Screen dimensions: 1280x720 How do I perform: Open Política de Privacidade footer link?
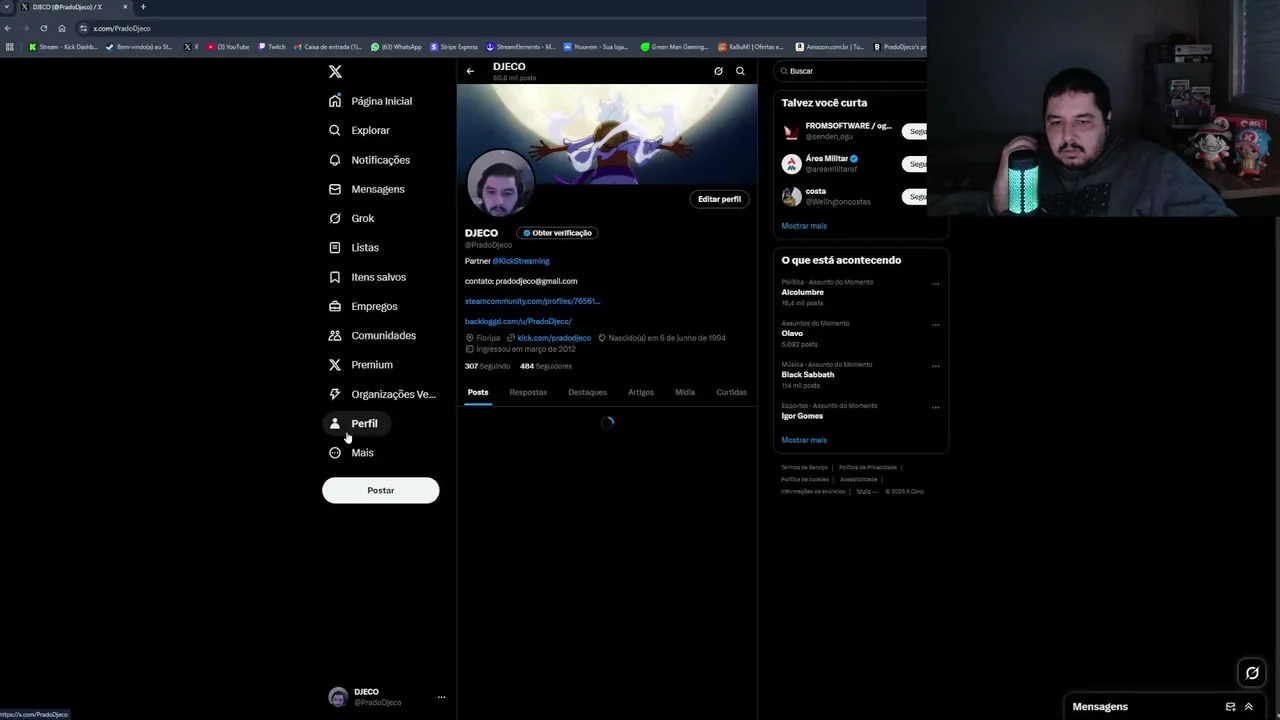(868, 467)
